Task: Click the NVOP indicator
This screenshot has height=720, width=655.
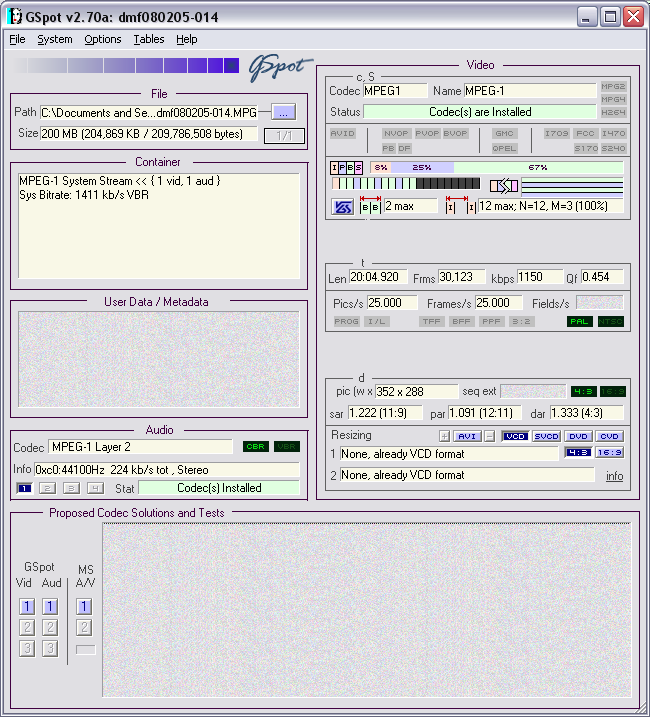Action: 396,134
